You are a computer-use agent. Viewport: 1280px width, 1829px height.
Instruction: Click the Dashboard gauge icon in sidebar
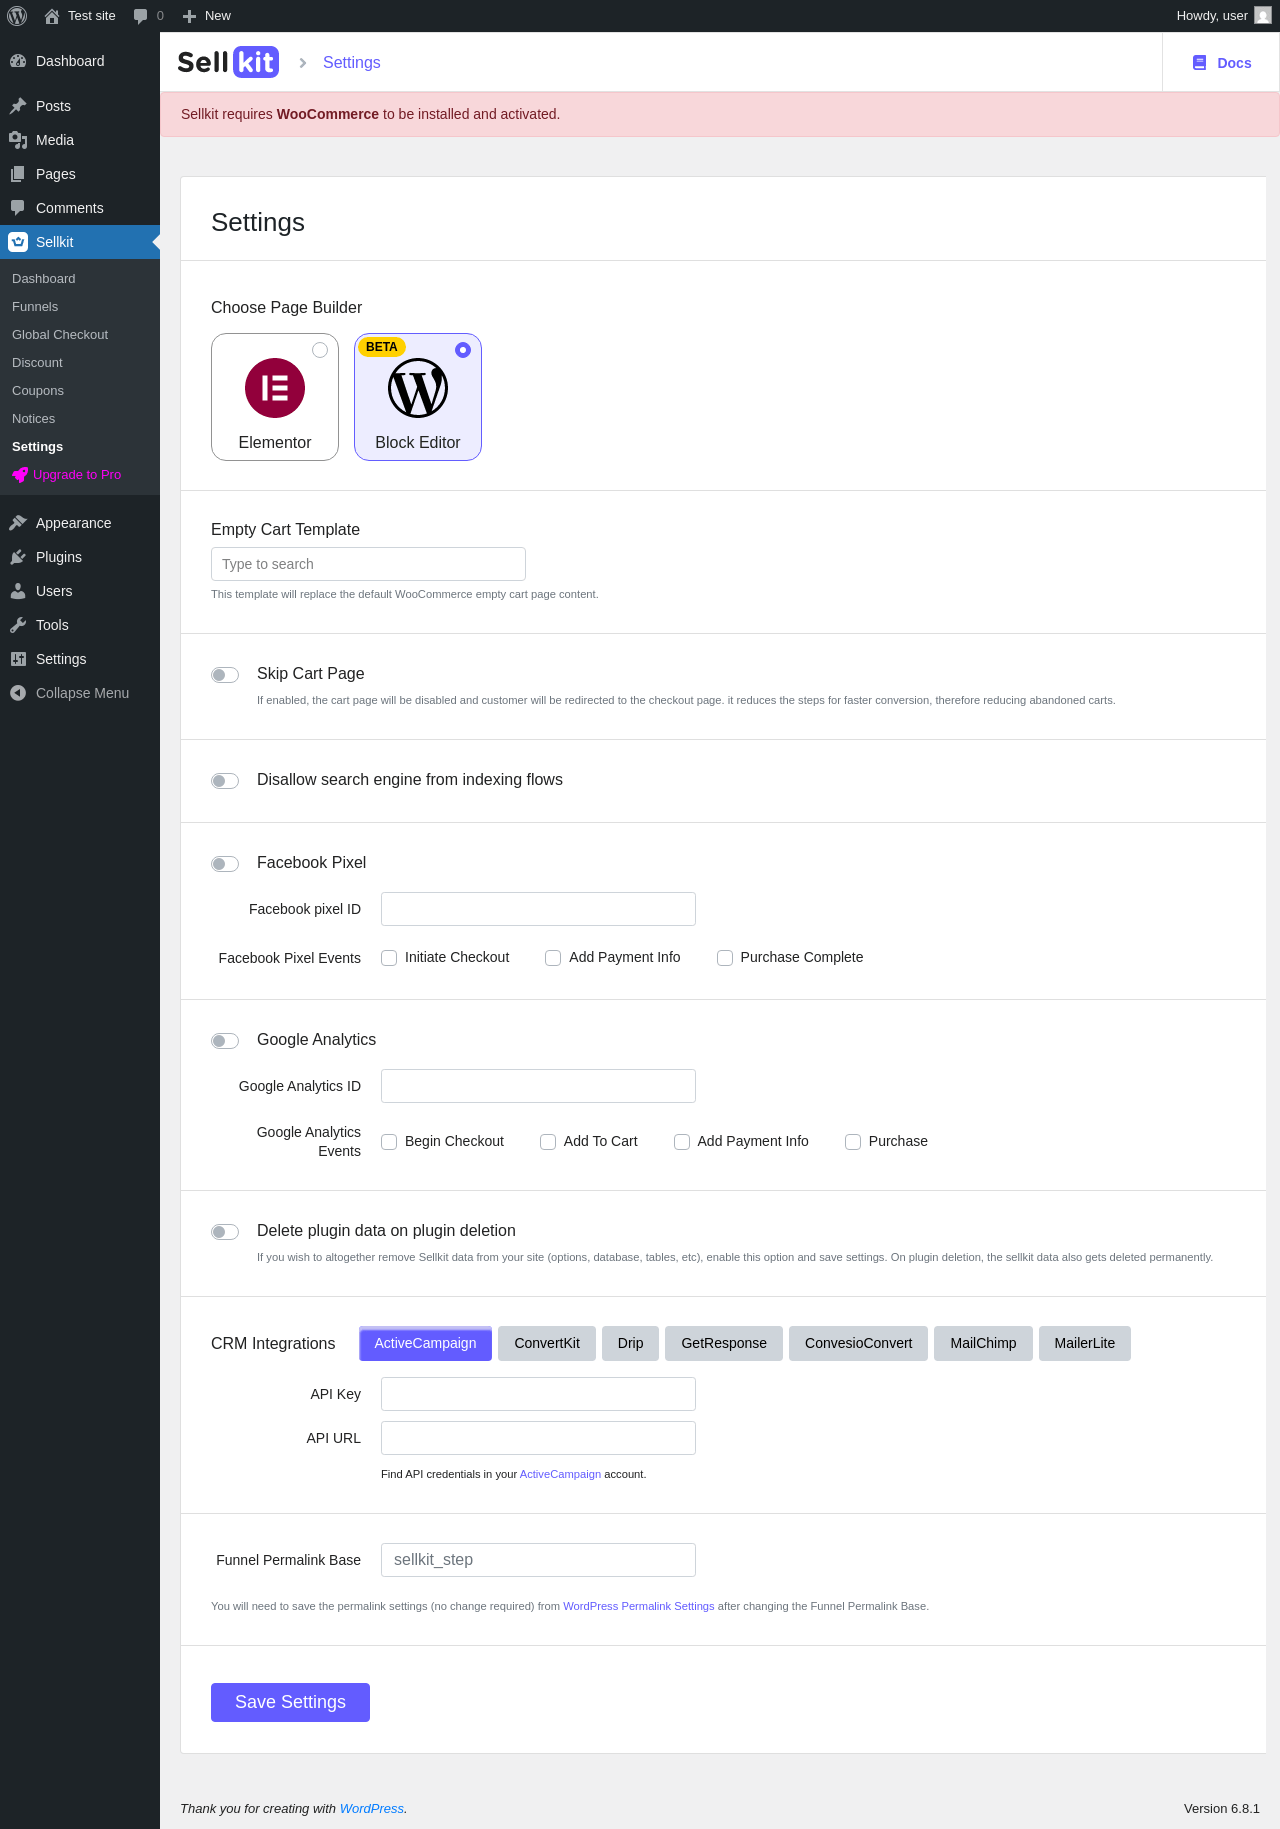point(18,61)
